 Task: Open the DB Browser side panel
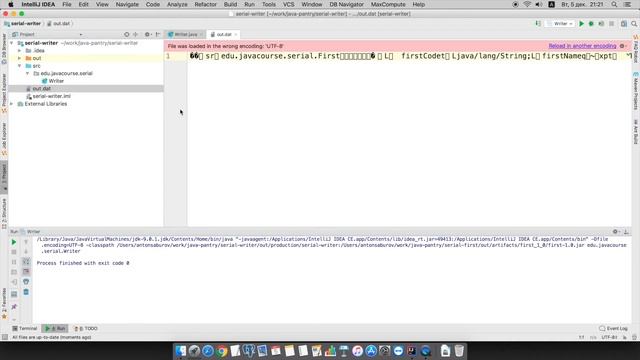4,49
